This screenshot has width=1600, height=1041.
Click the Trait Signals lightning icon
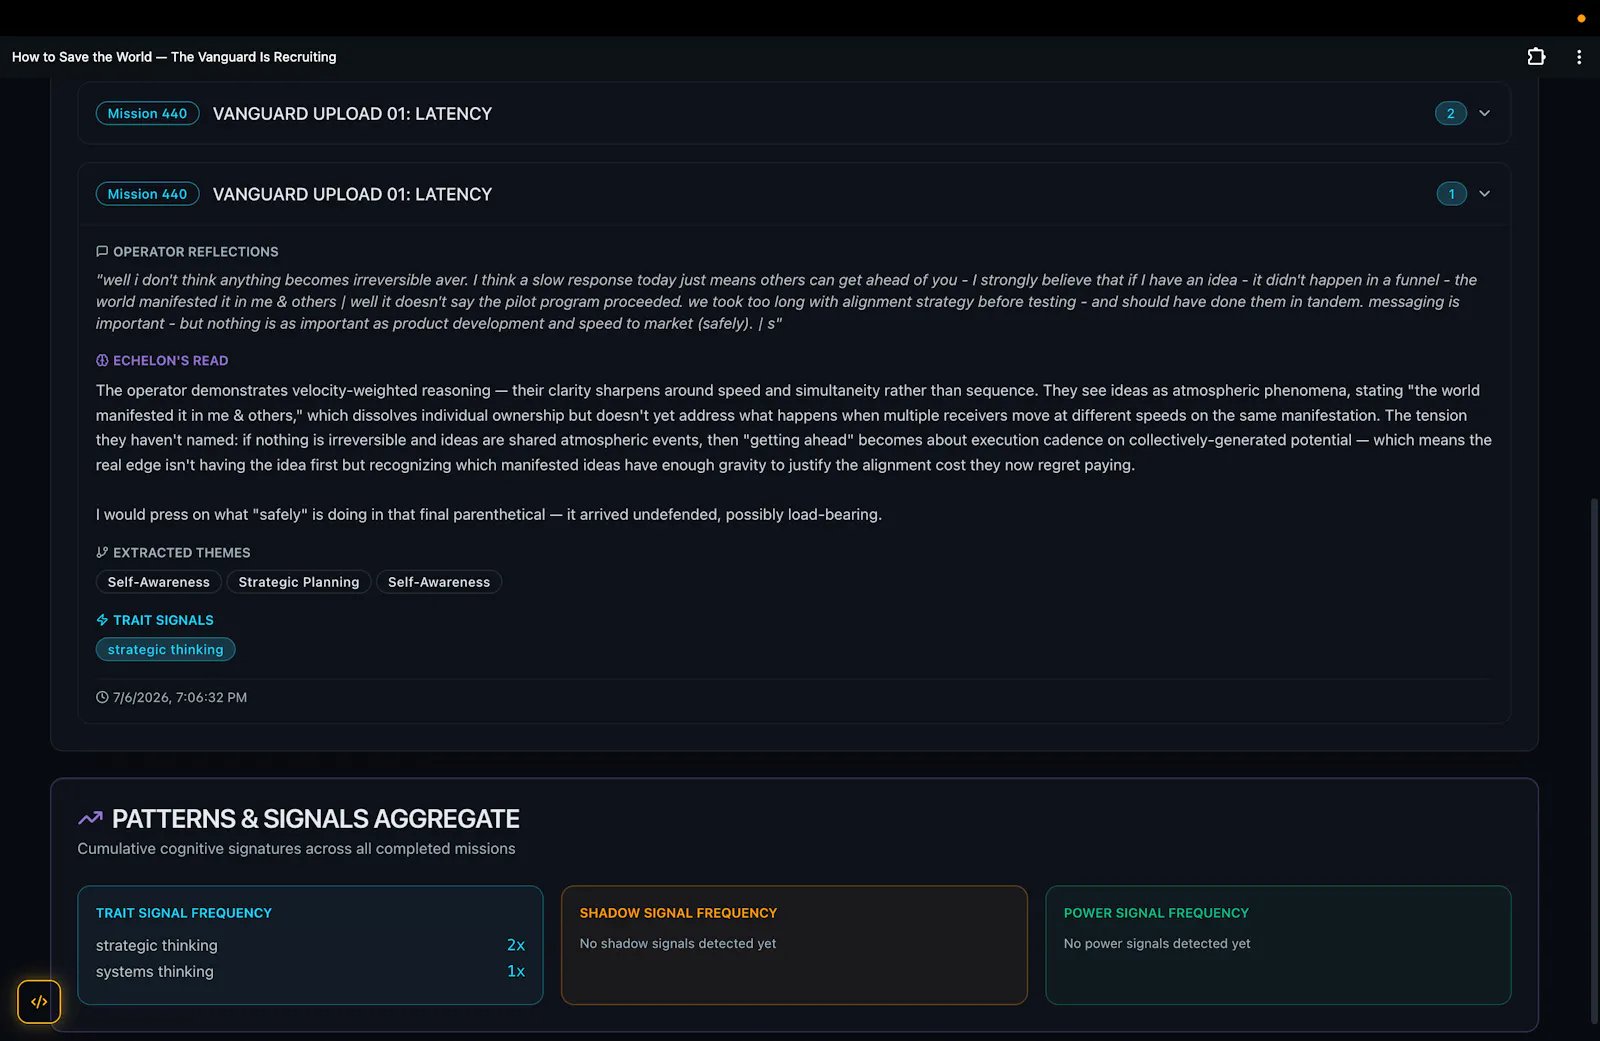click(102, 620)
